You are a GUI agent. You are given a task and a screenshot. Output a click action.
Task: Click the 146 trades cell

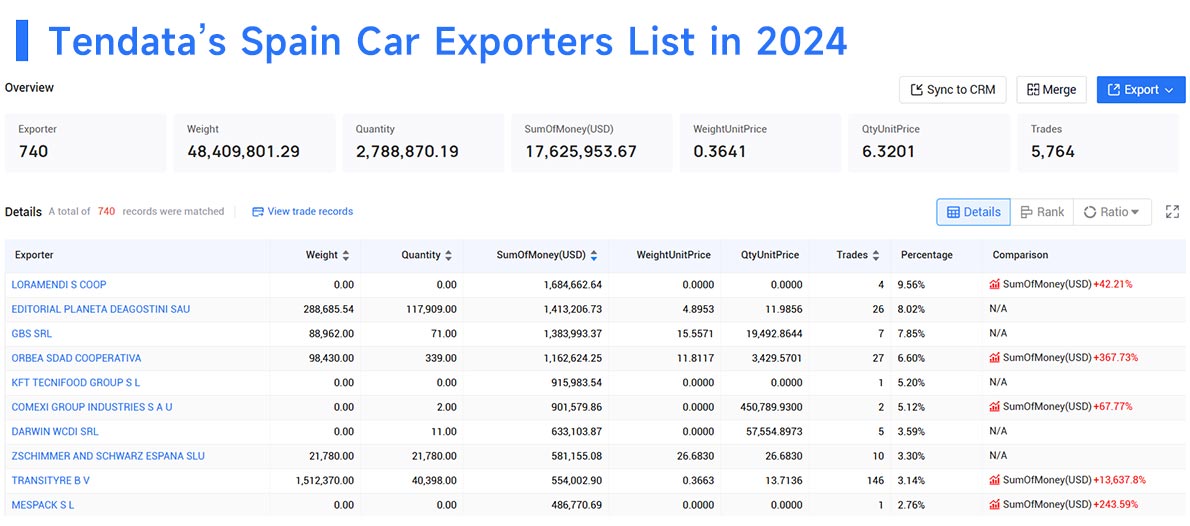point(876,480)
